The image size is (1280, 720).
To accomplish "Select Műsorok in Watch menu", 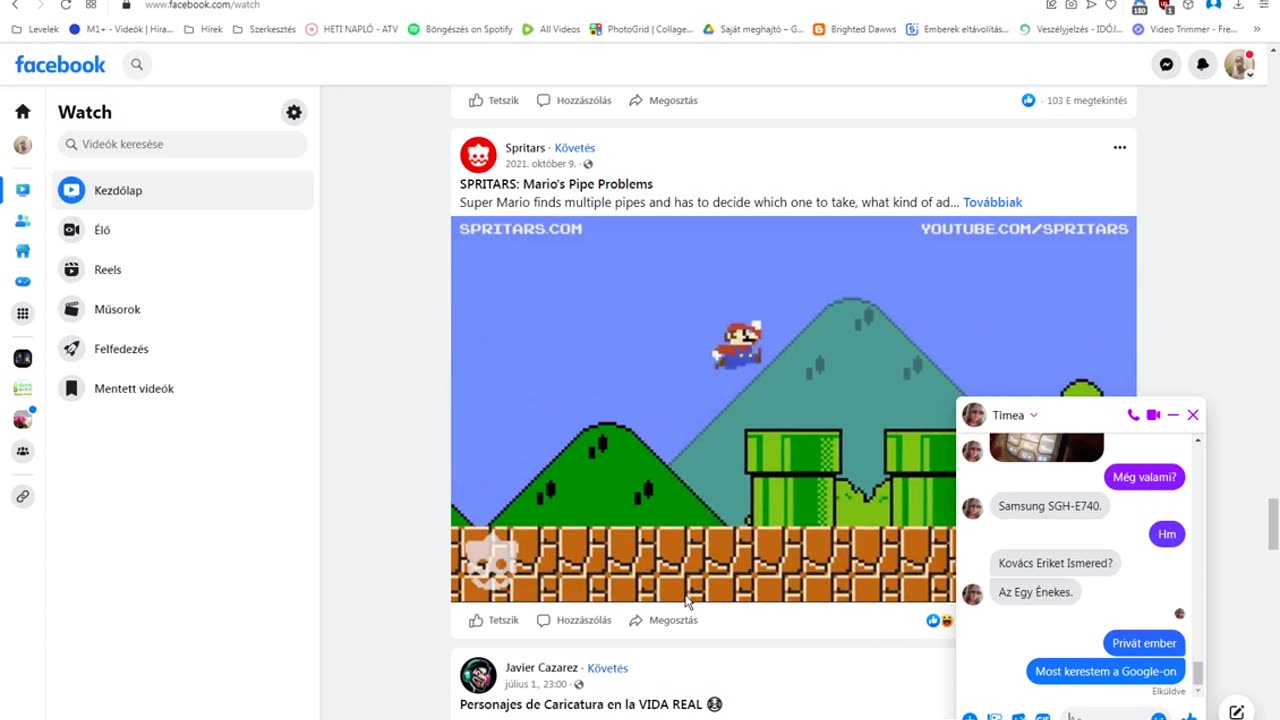I will coord(183,309).
